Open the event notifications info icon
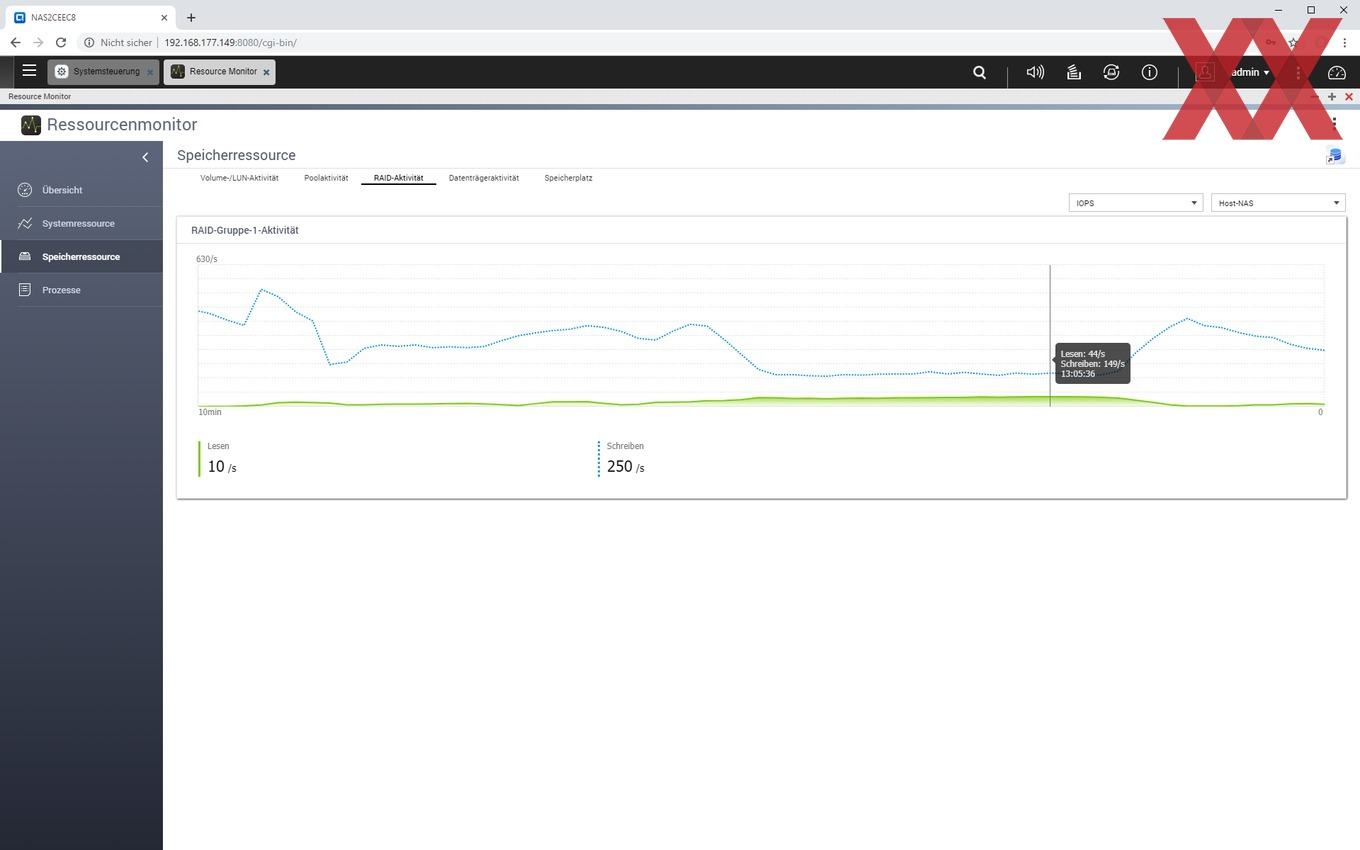This screenshot has height=850, width=1360. (1149, 72)
